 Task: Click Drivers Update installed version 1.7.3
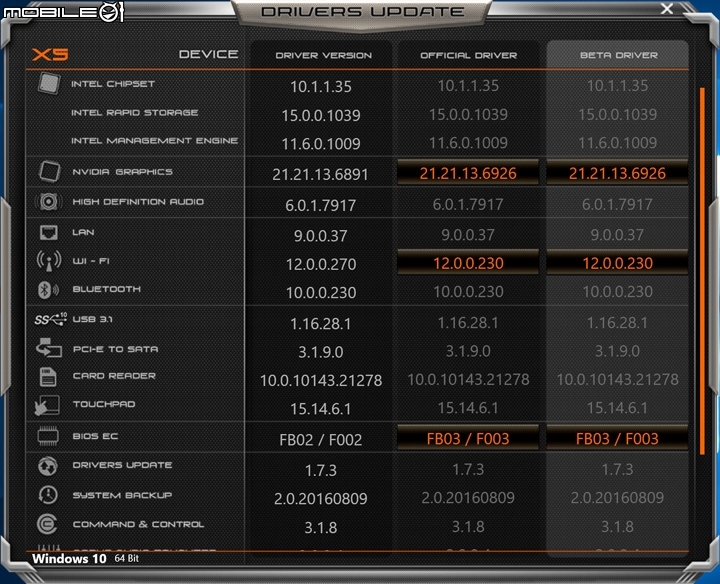[321, 470]
